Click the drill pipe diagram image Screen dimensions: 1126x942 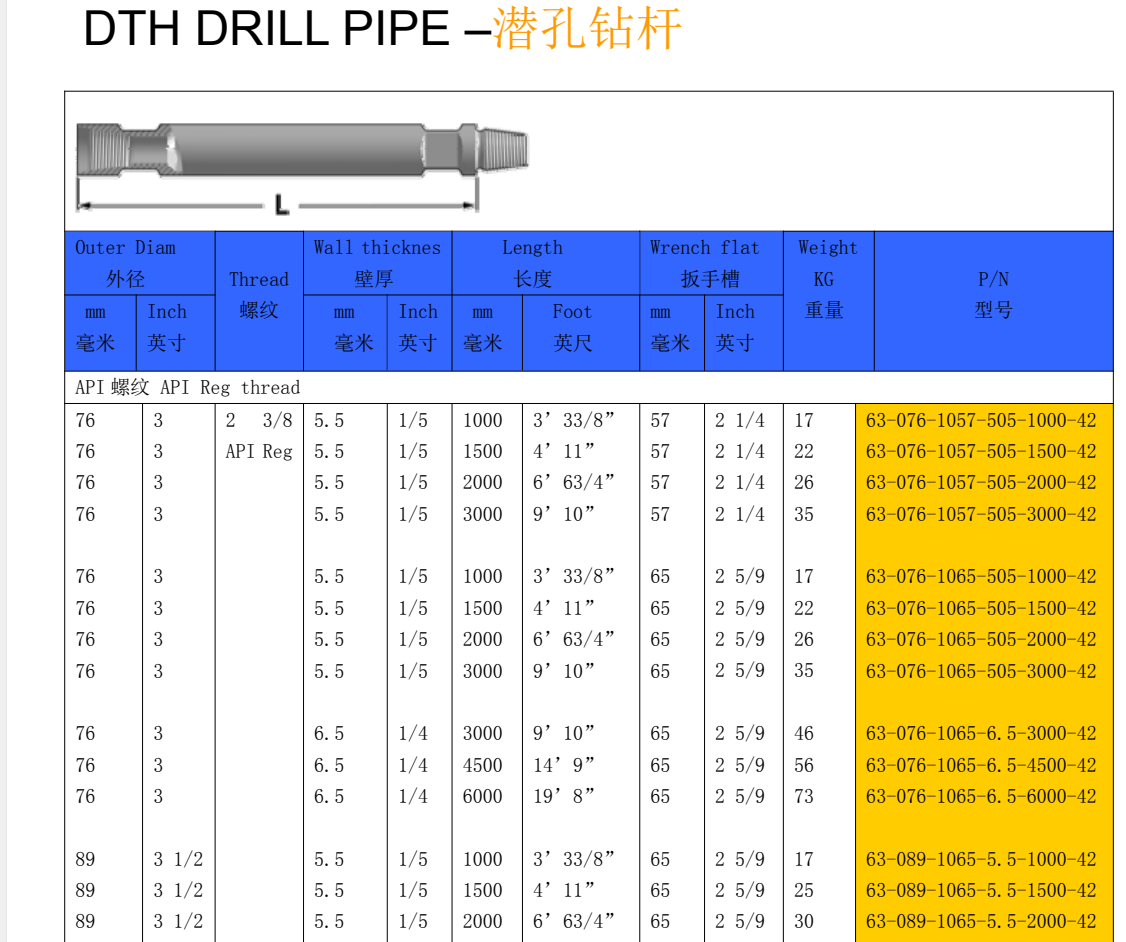point(302,162)
